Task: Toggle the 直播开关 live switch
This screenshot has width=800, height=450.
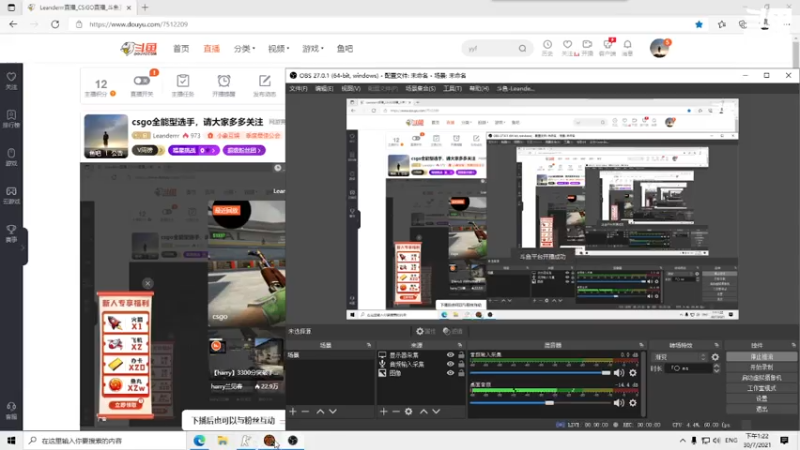Action: pyautogui.click(x=141, y=81)
